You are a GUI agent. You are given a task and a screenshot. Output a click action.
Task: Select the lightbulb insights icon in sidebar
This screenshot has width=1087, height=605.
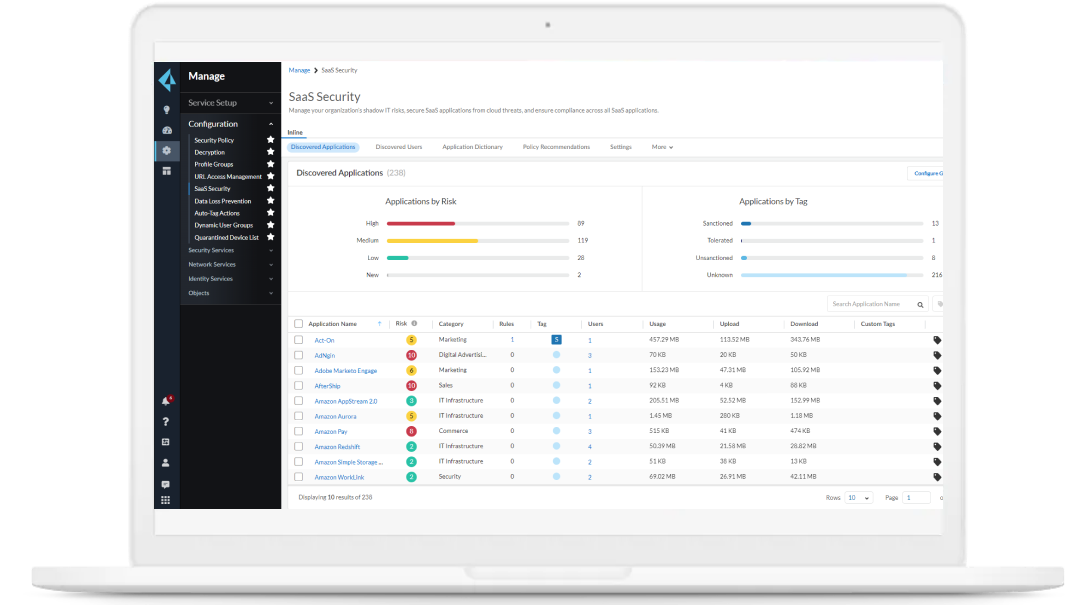(x=167, y=110)
